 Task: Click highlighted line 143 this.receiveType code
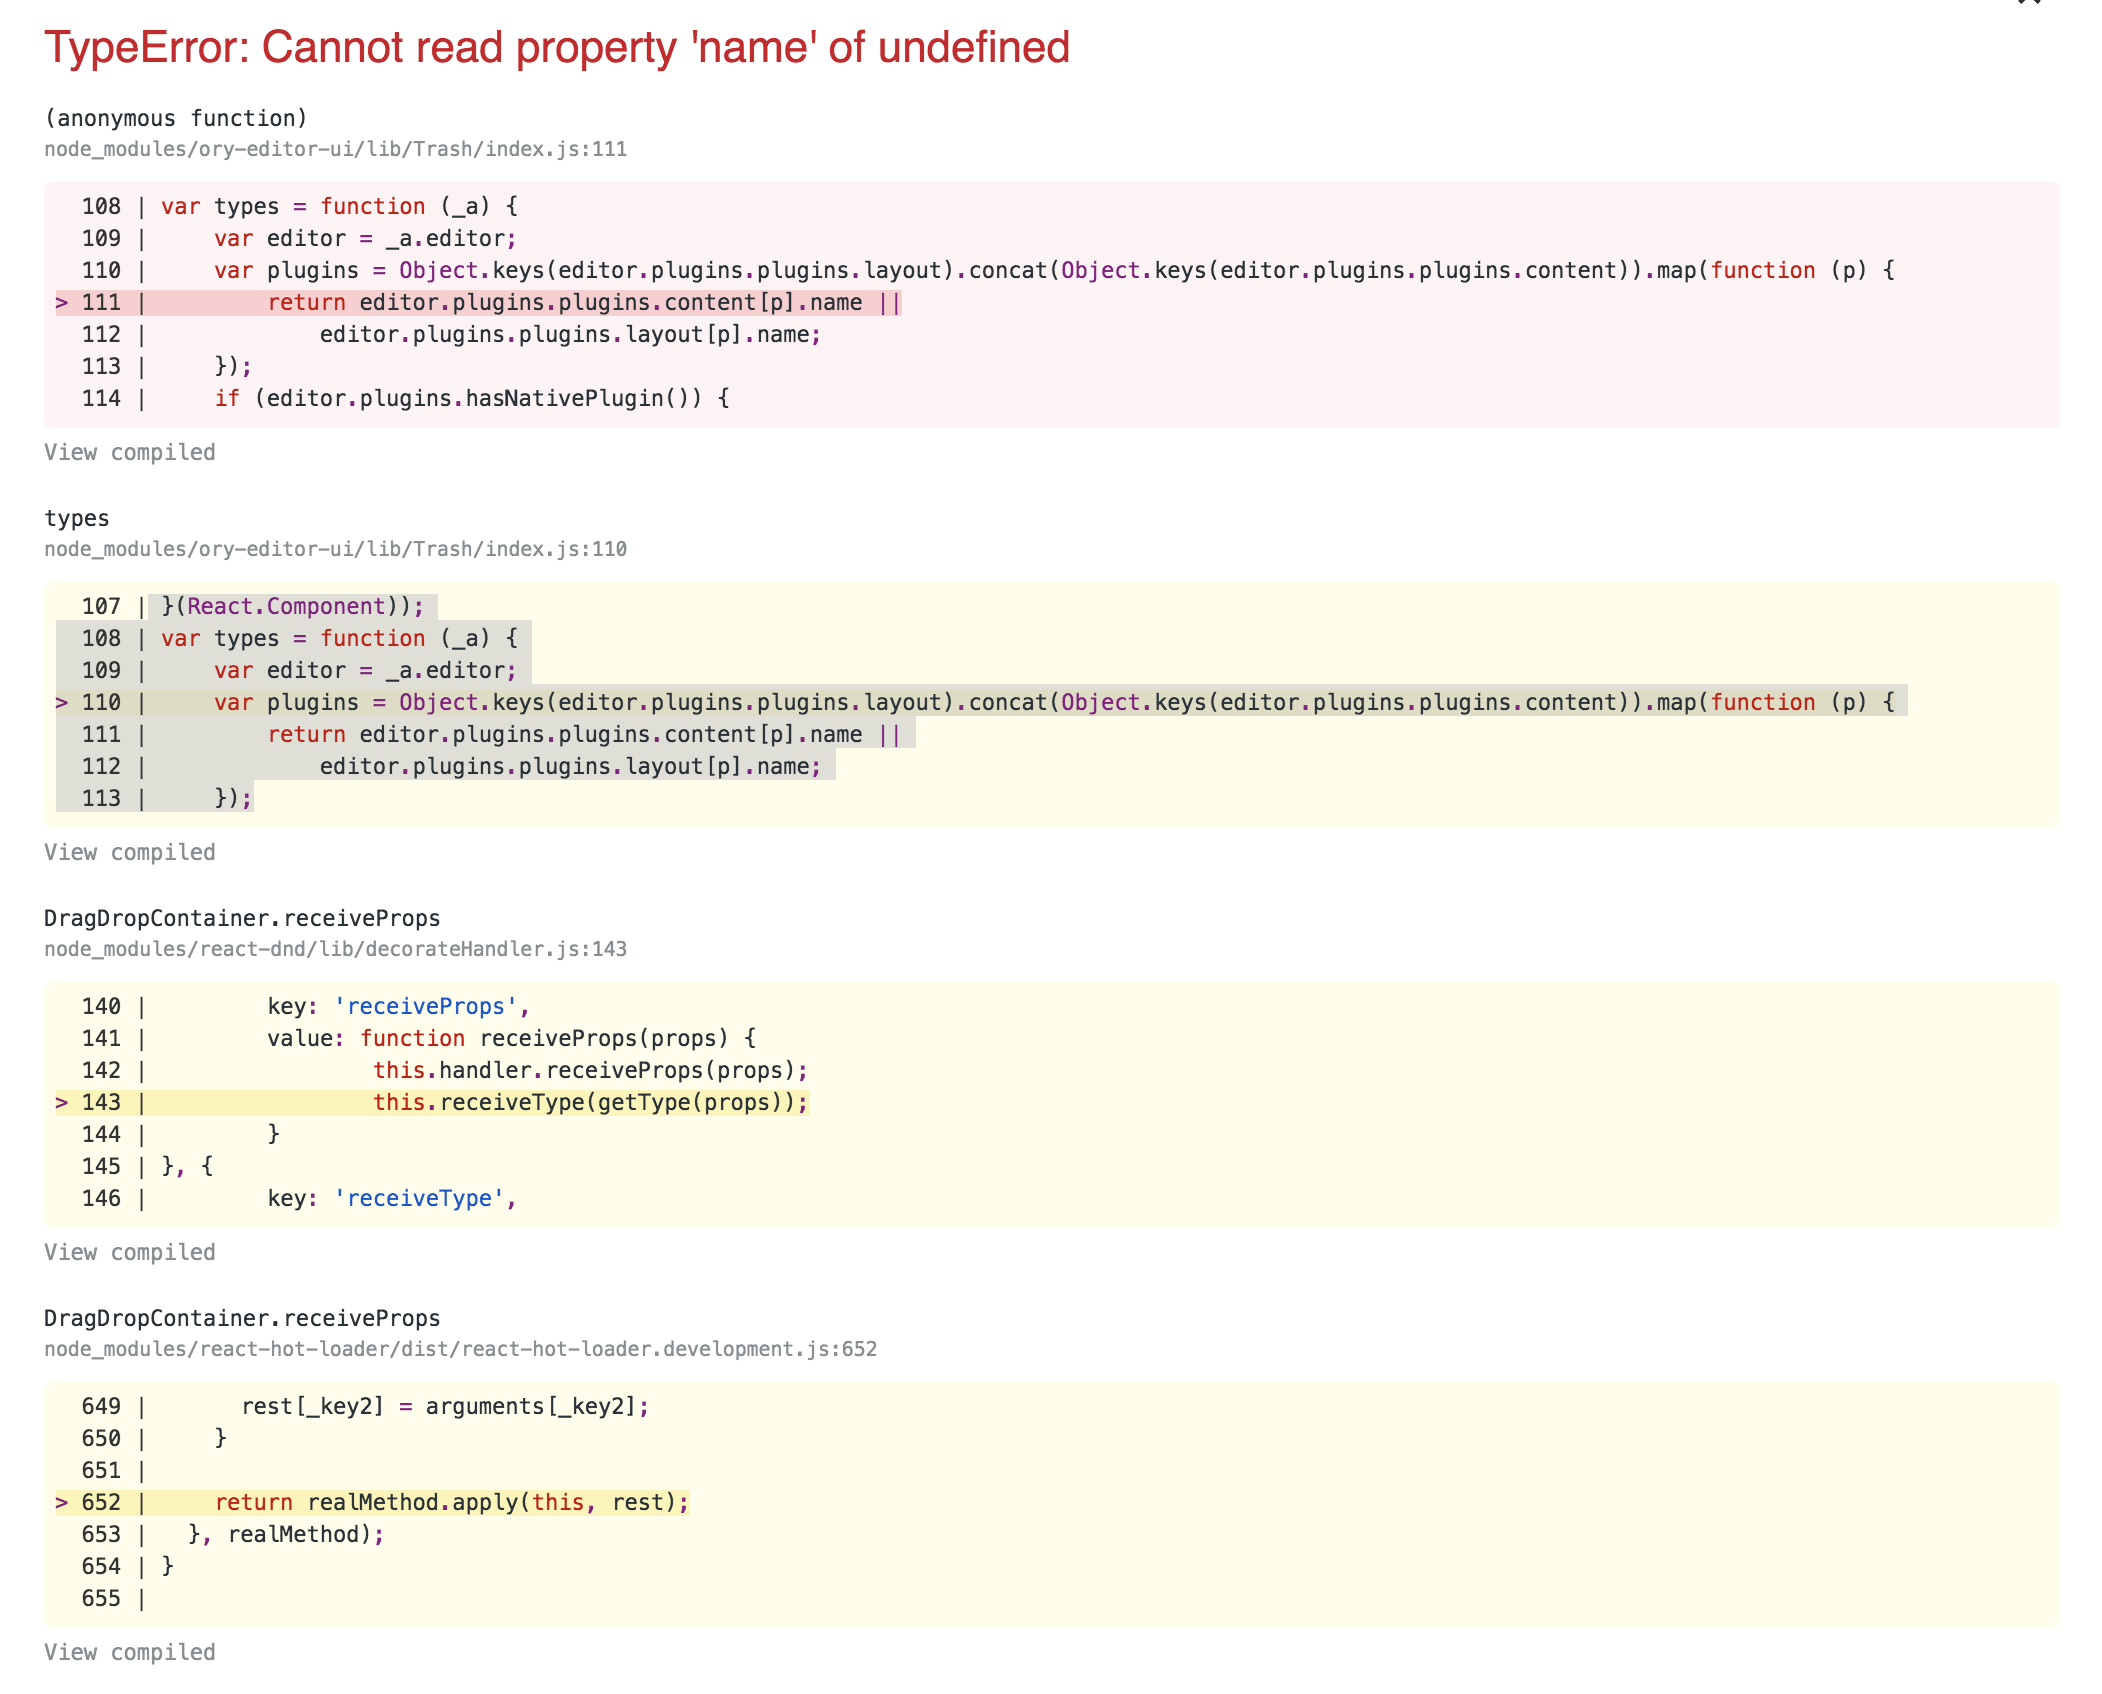[x=590, y=1103]
